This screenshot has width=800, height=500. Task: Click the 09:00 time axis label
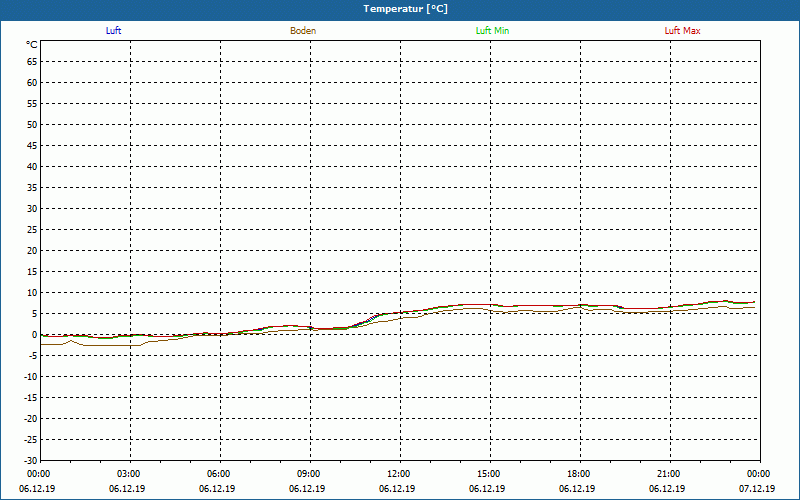coord(309,474)
